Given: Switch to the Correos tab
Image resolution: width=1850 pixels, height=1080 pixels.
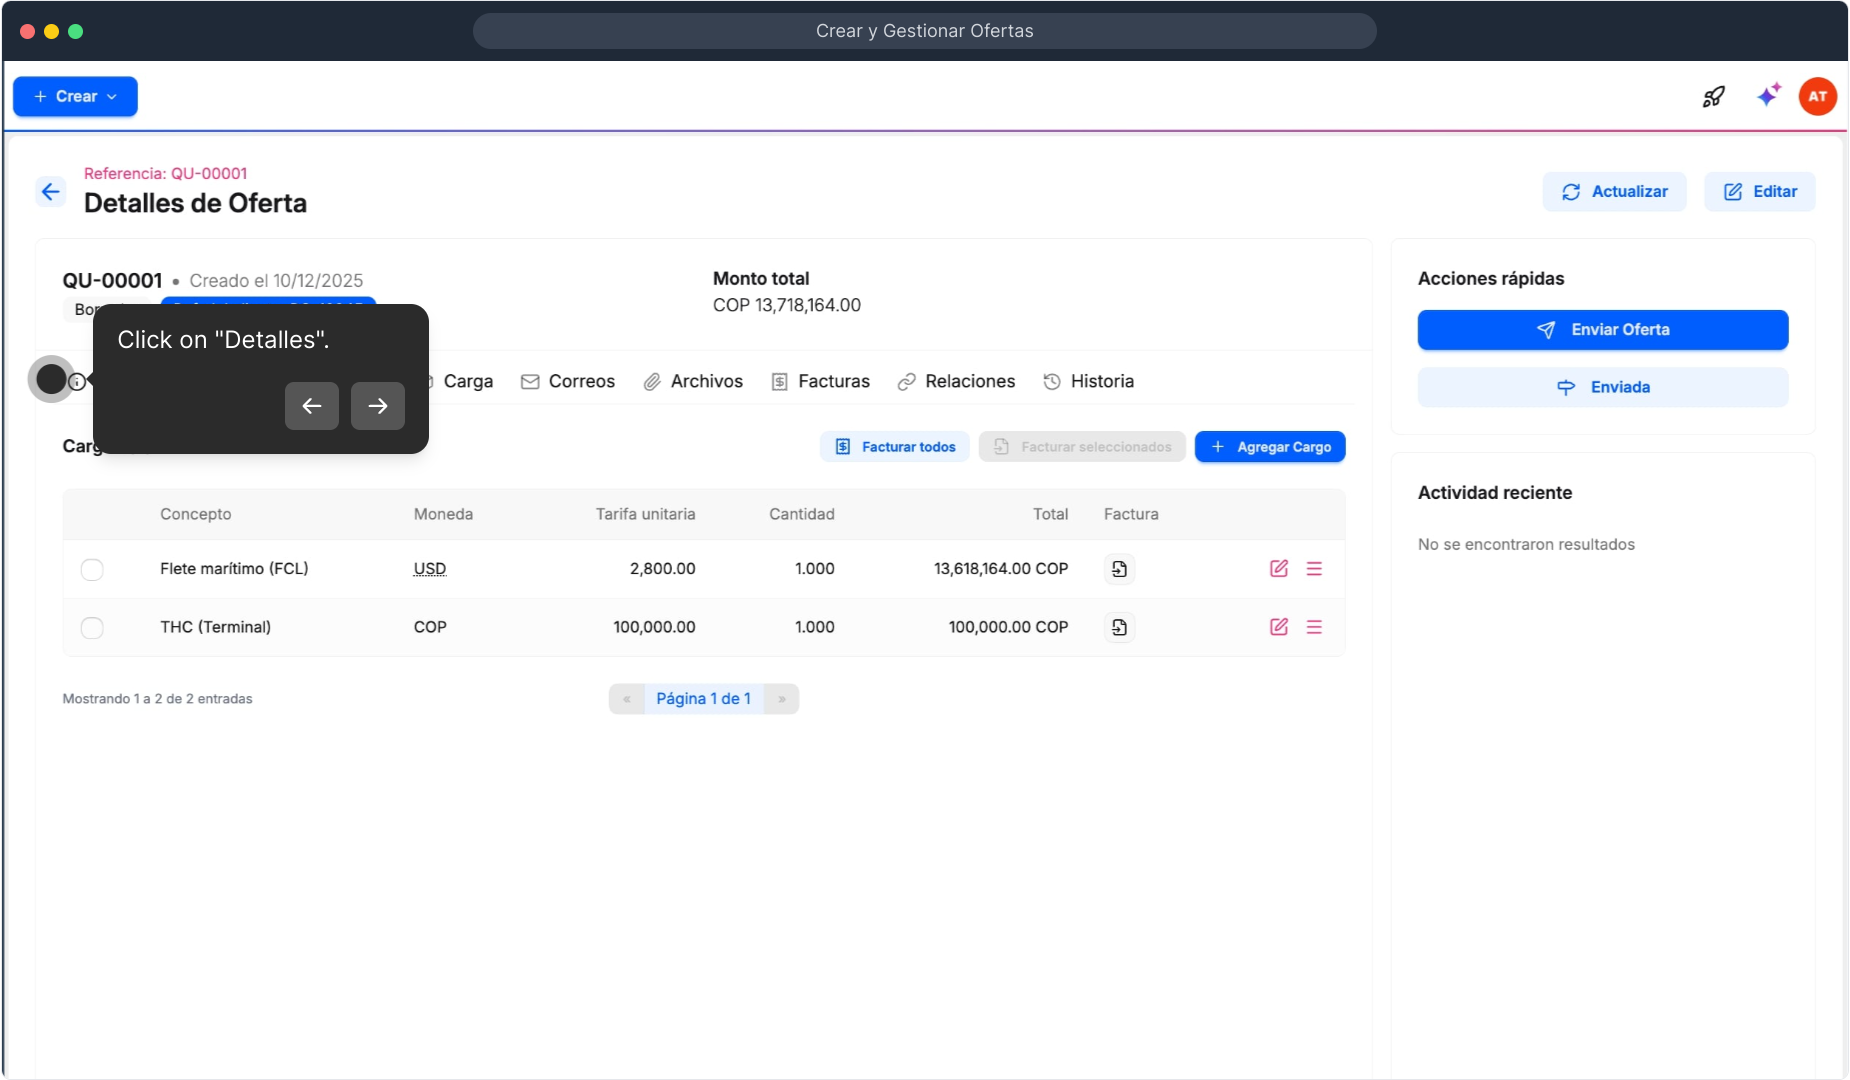Looking at the screenshot, I should [x=568, y=381].
